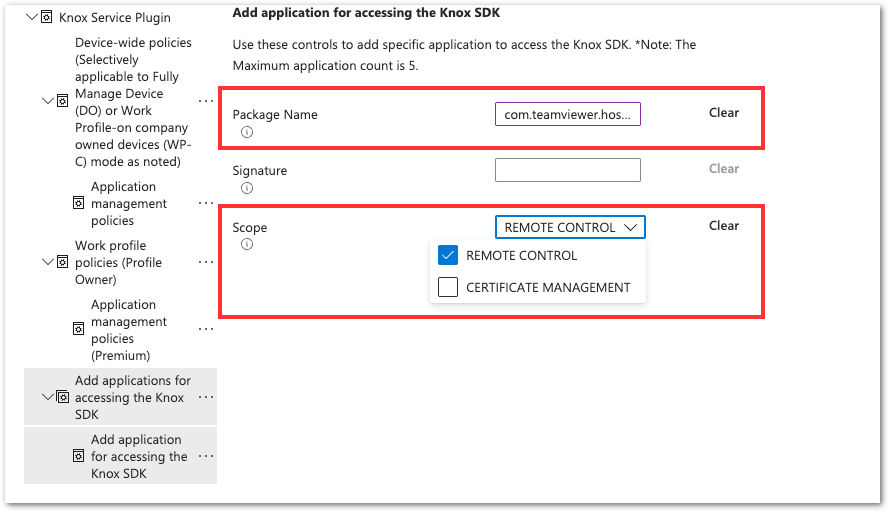The width and height of the screenshot is (889, 512).
Task: Click the Add applications for accessing group icon
Action: point(62,397)
